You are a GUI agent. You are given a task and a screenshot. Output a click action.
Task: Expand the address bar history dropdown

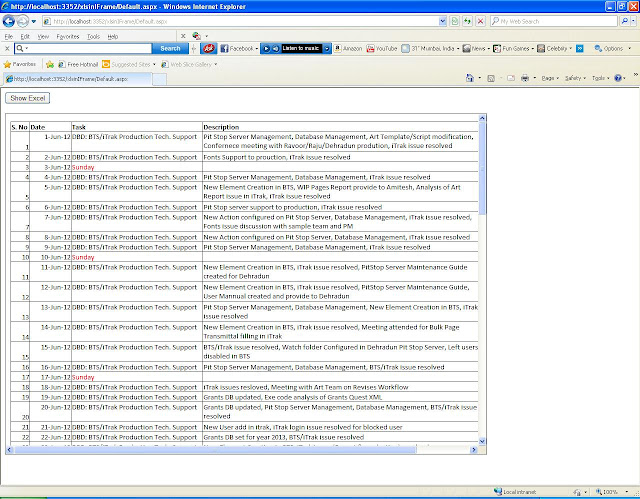click(442, 21)
